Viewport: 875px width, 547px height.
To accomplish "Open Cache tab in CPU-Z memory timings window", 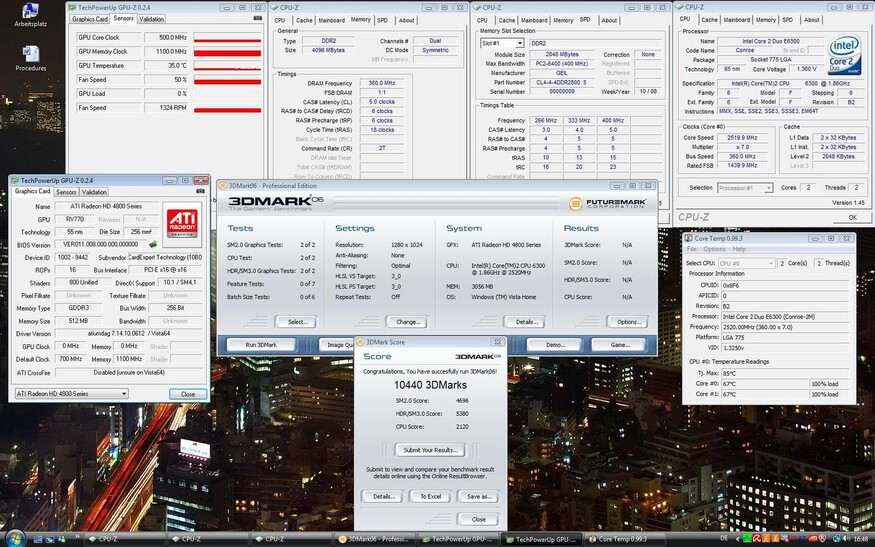I will (304, 20).
